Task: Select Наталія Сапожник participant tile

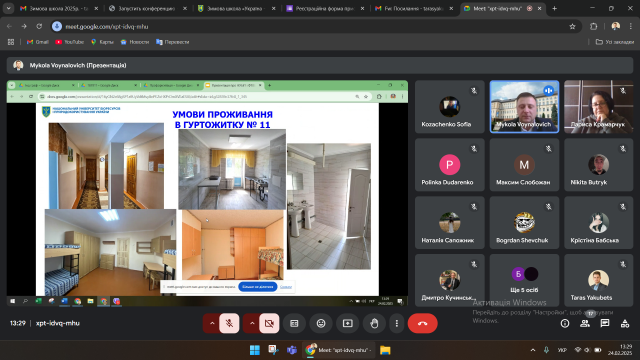Action: coord(449,223)
